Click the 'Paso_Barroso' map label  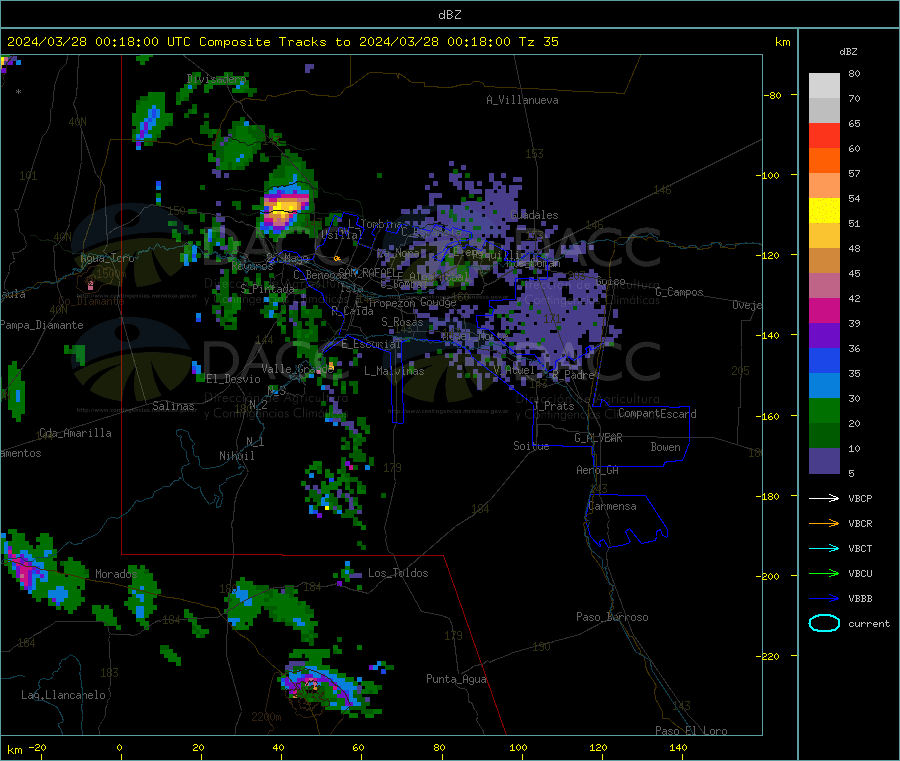(612, 618)
